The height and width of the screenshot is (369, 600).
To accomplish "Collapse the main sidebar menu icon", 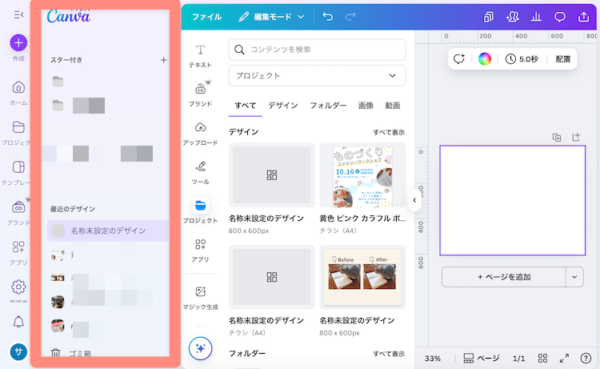I will (18, 15).
